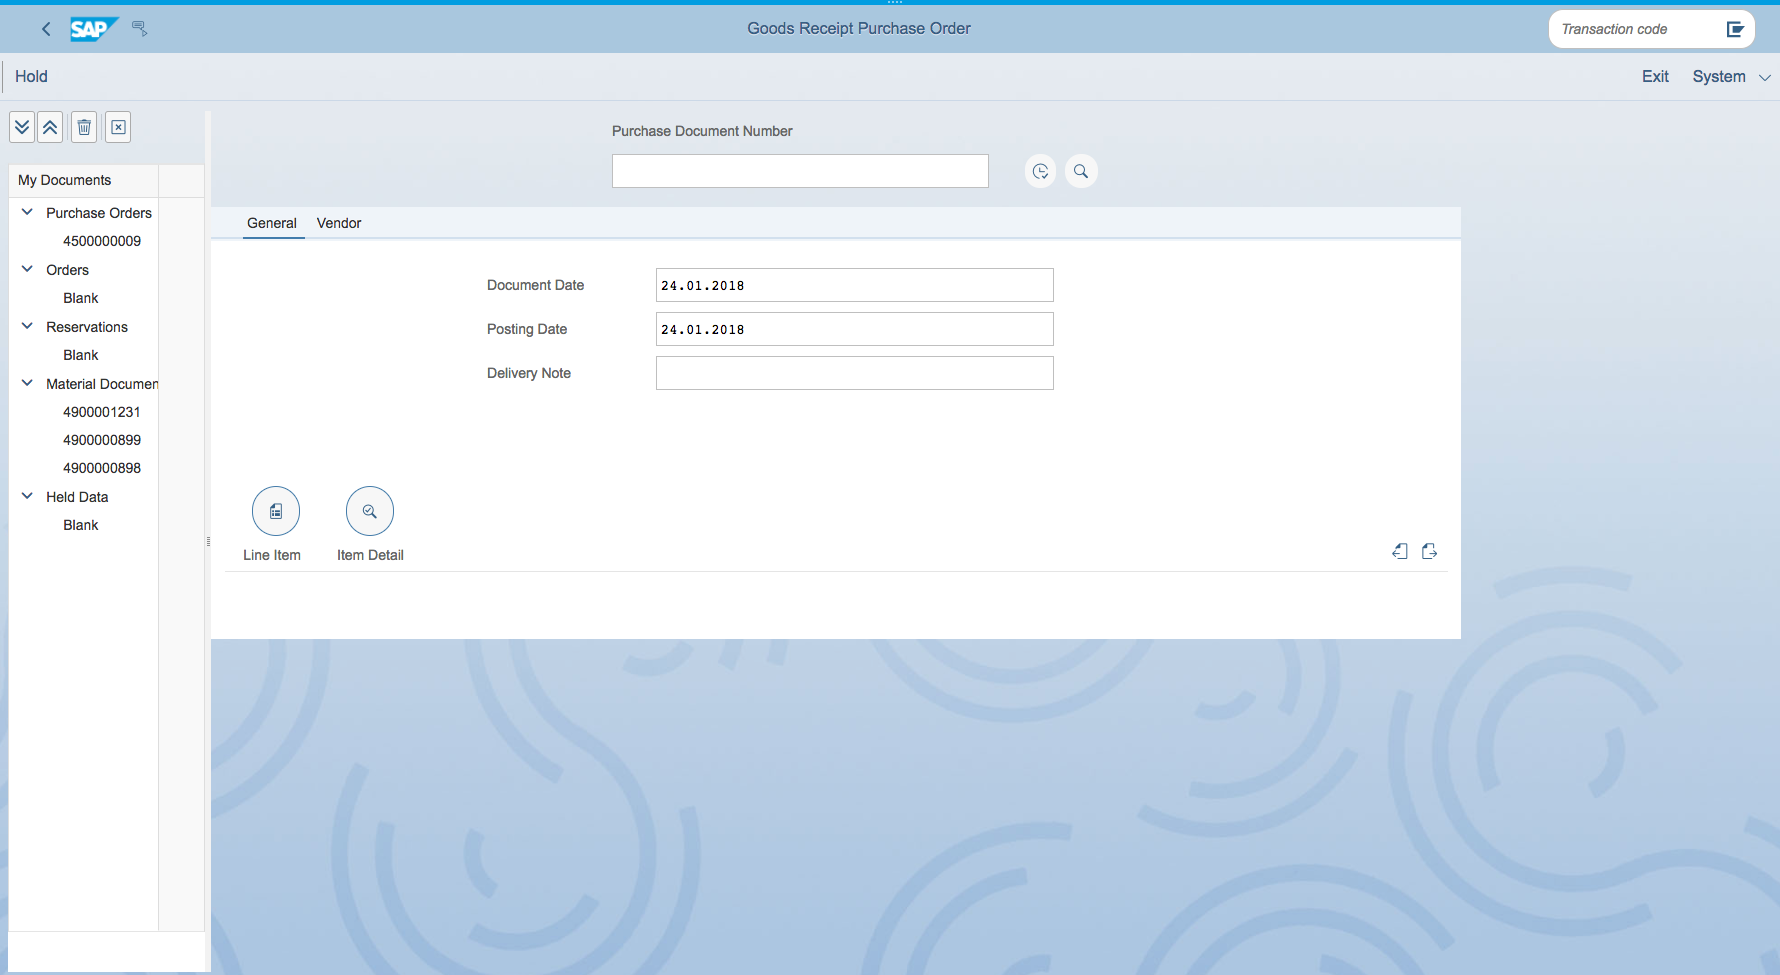This screenshot has width=1780, height=975.
Task: Close the document overview panel
Action: coord(118,127)
